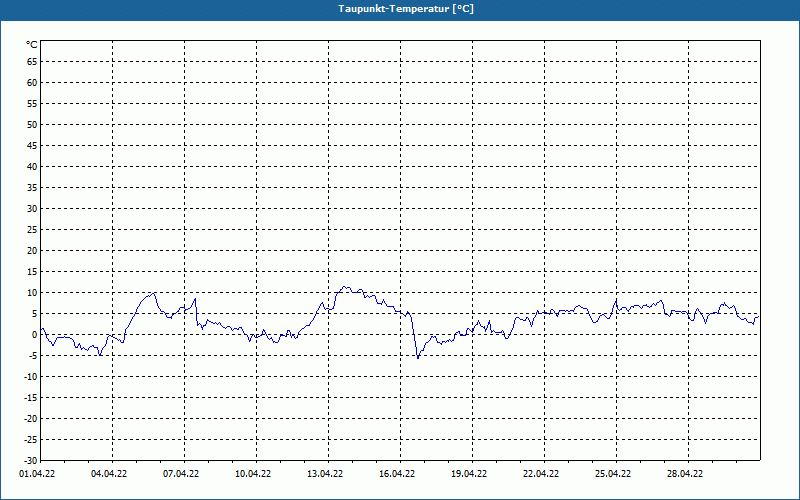Select the 01.04.22 date label
The height and width of the screenshot is (500, 800).
coord(37,474)
